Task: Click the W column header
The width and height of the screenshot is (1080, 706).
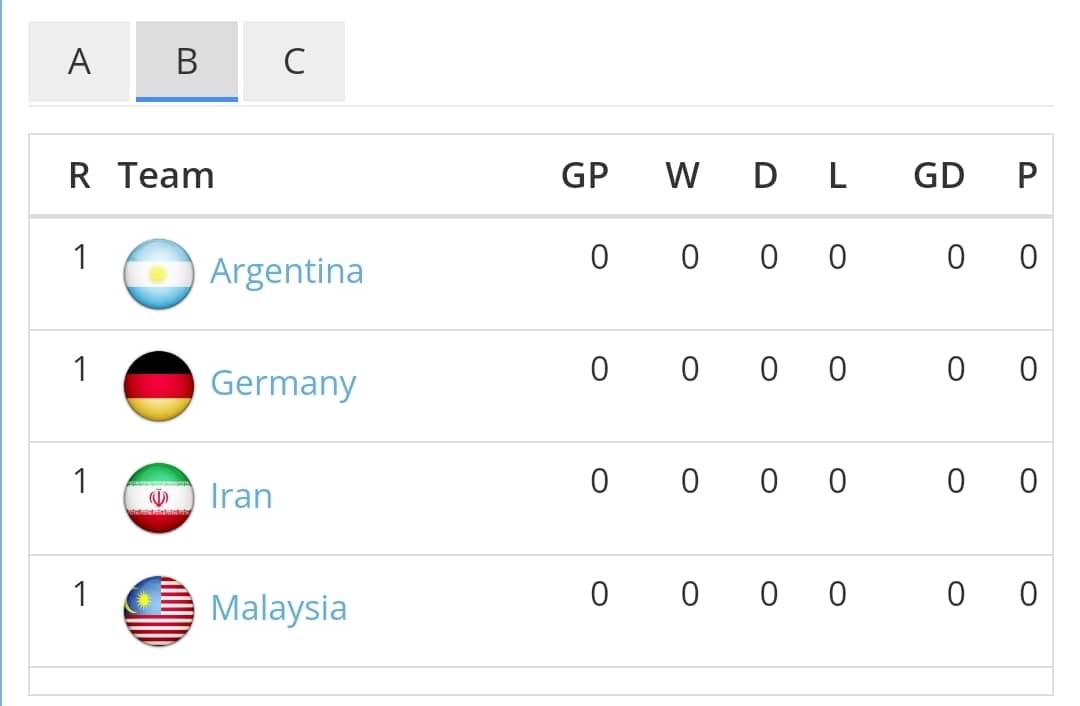Action: coord(683,176)
